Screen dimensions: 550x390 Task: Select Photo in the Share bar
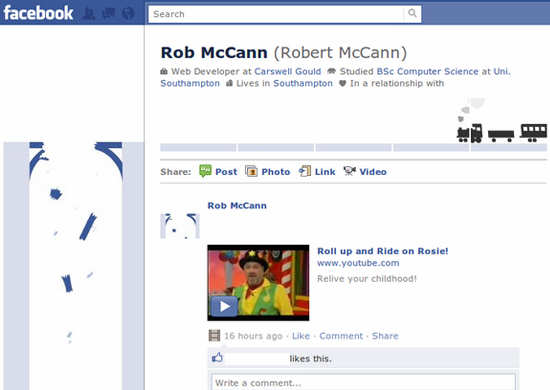tap(276, 172)
